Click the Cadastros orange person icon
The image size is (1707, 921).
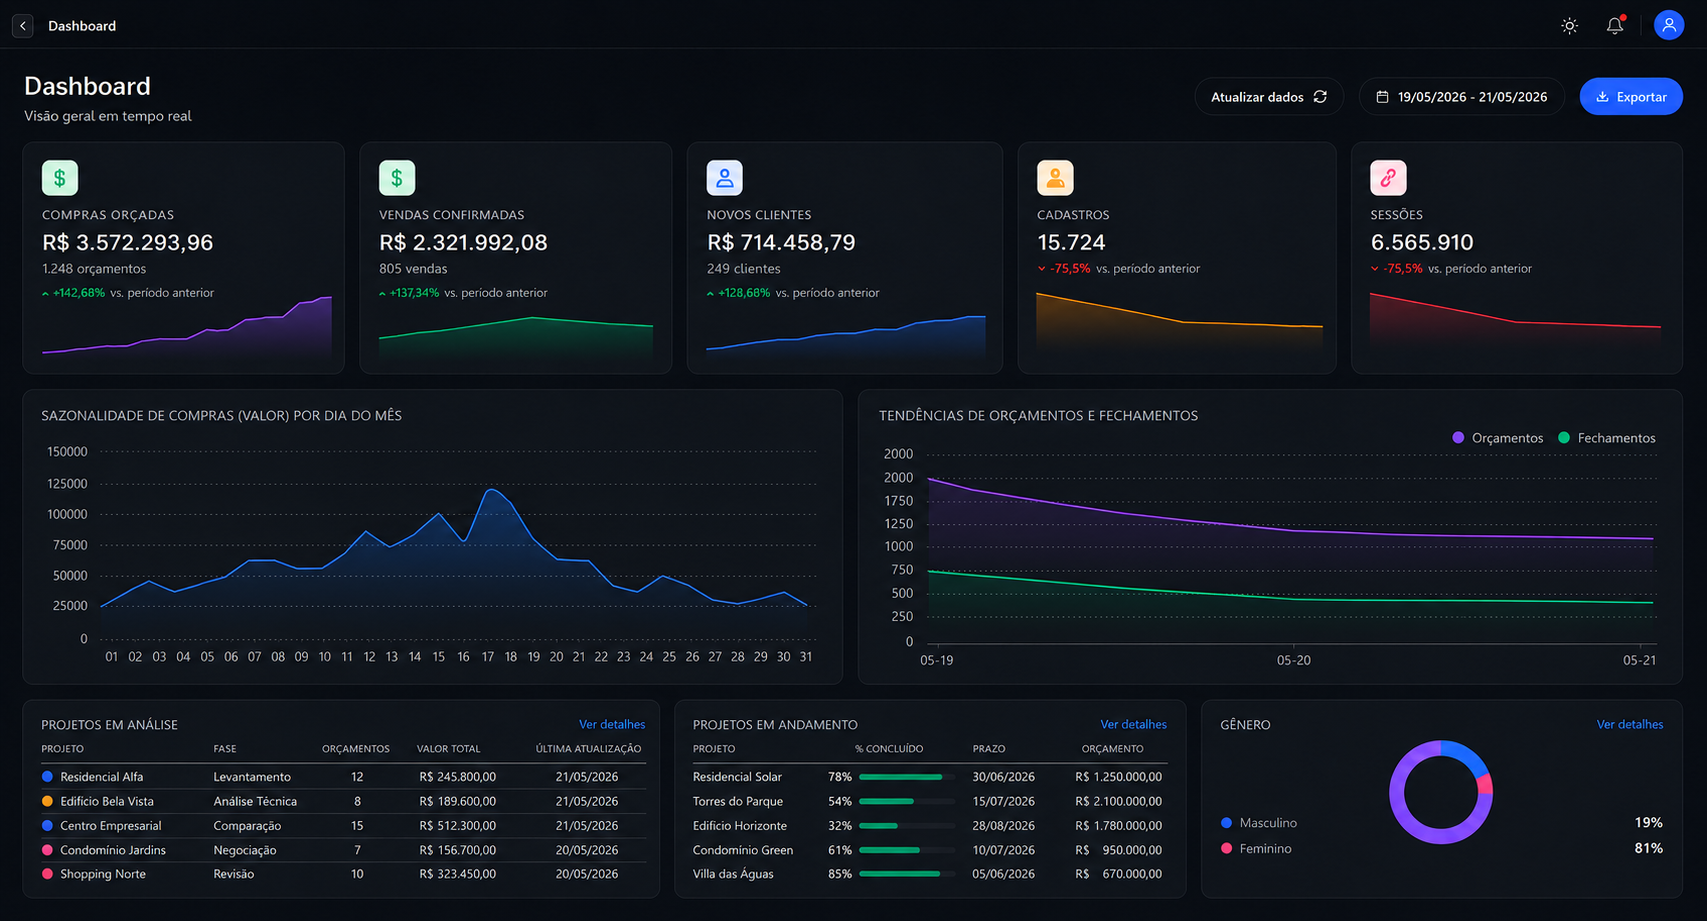coord(1055,178)
